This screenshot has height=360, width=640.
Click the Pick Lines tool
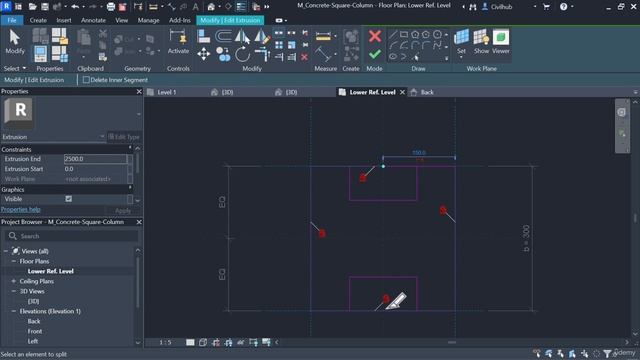pyautogui.click(x=416, y=57)
